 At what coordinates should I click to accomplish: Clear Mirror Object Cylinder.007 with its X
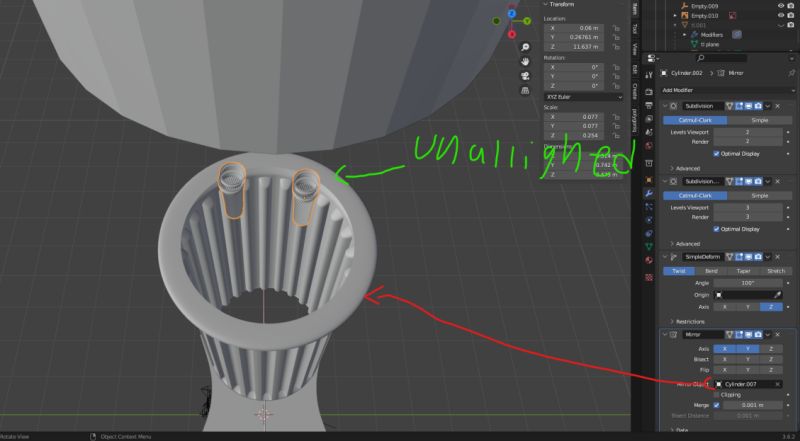click(x=778, y=384)
